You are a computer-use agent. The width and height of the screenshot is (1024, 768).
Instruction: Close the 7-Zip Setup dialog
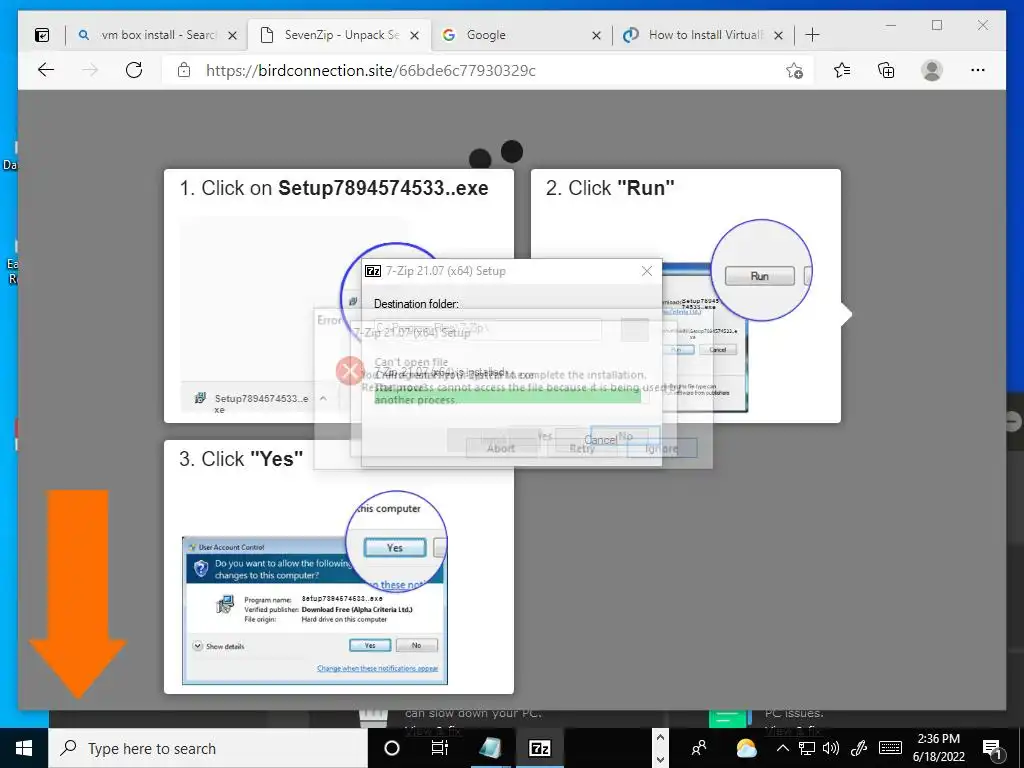[x=647, y=271]
